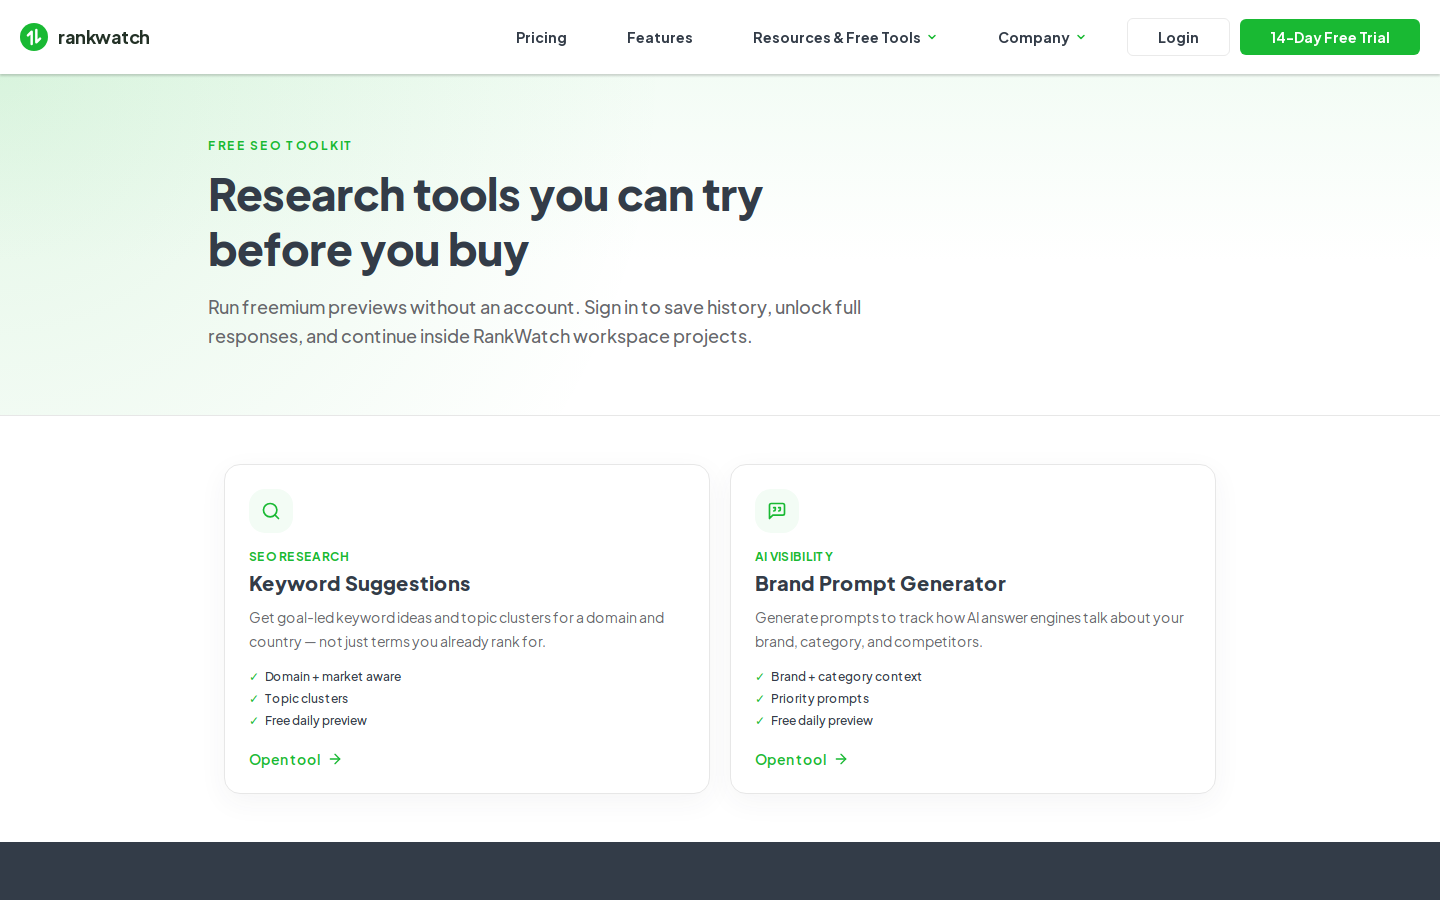This screenshot has width=1440, height=900.
Task: Click the Topic clusters text
Action: [x=307, y=699]
